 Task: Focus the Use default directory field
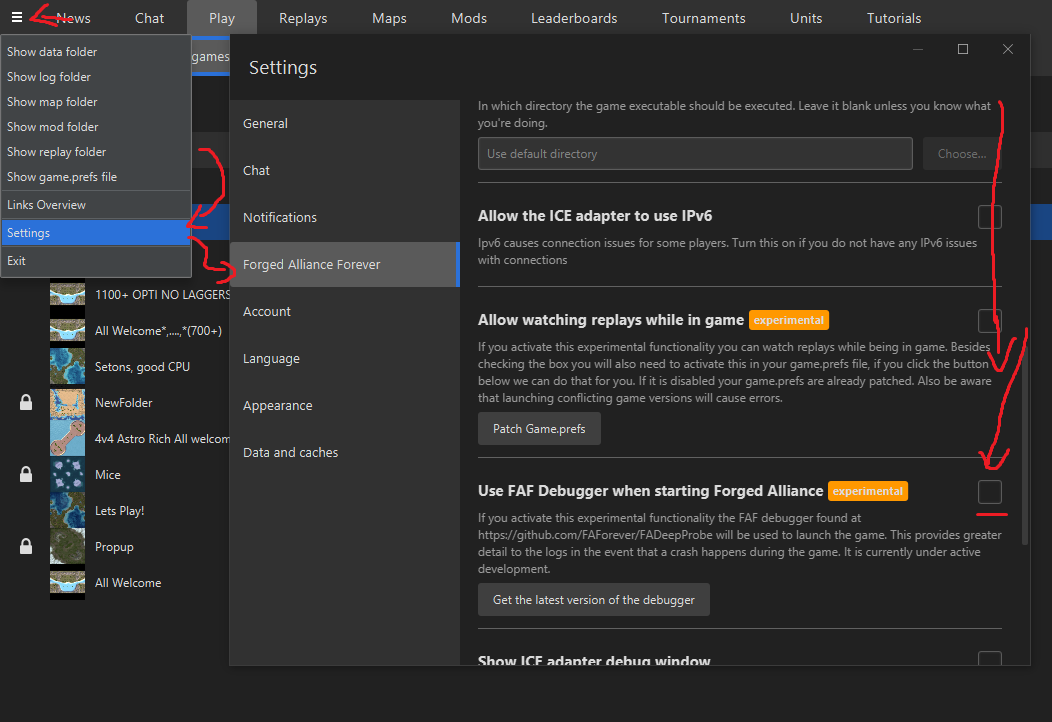pos(695,154)
